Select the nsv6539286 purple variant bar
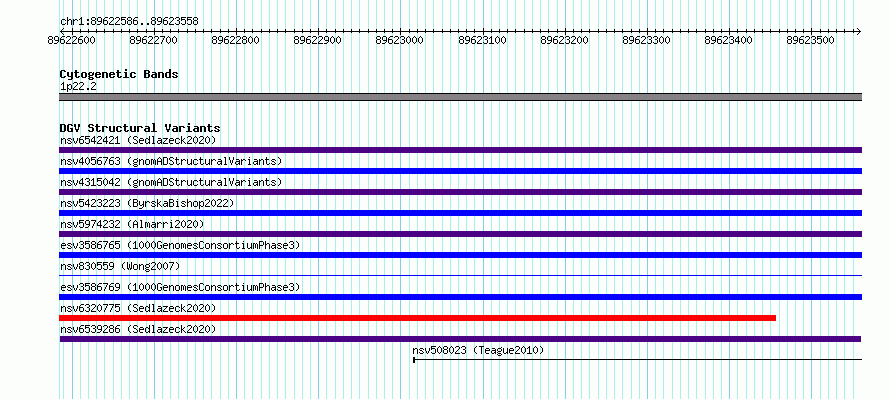890x399 pixels. [460, 339]
